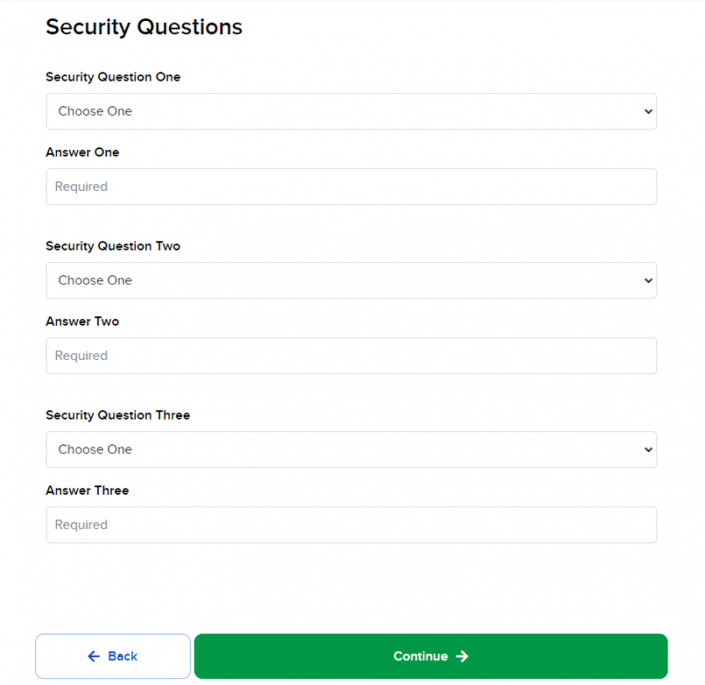Image resolution: width=705 pixels, height=685 pixels.
Task: Select the Answer Three text box
Action: (x=350, y=525)
